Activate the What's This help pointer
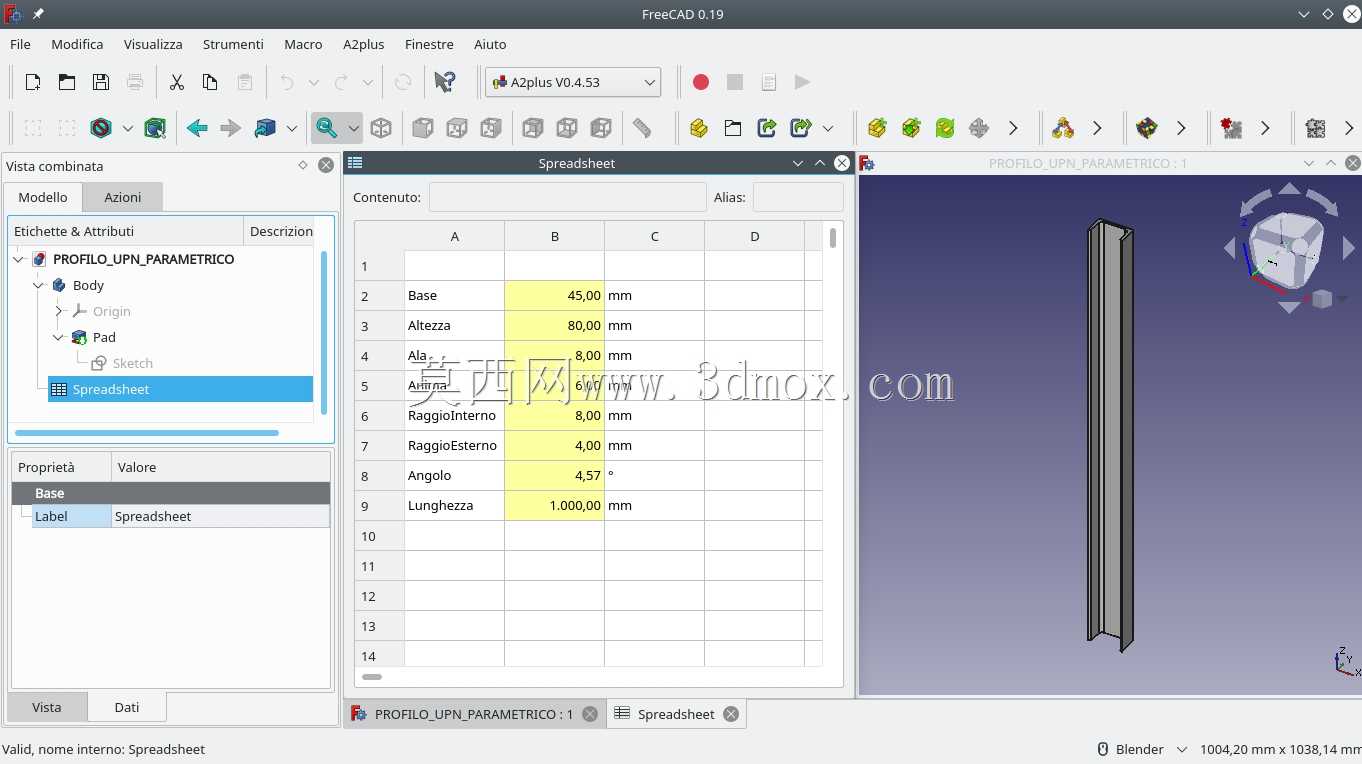Screen dimensions: 1362x764 coord(445,82)
